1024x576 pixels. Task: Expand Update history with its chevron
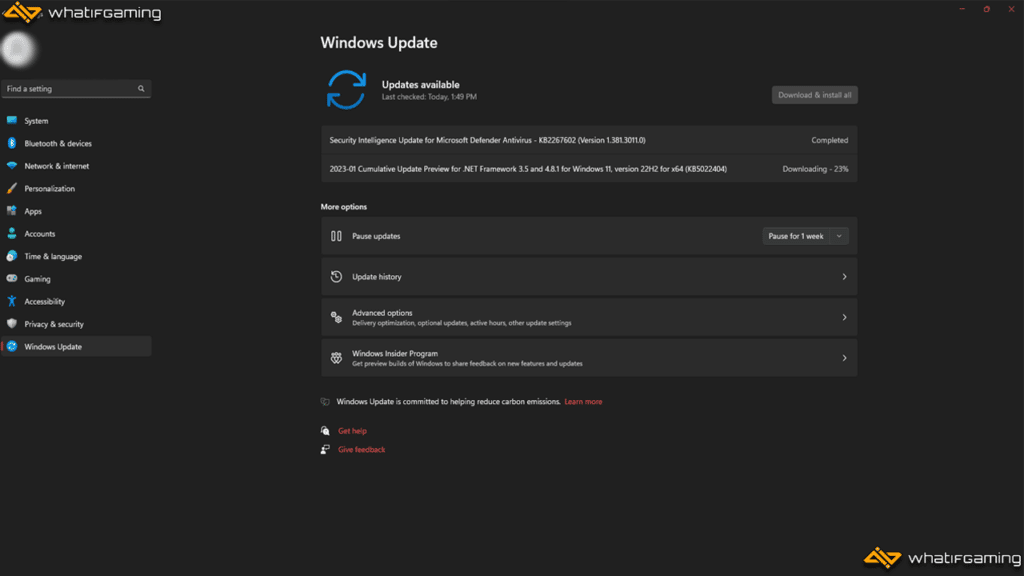tap(844, 277)
